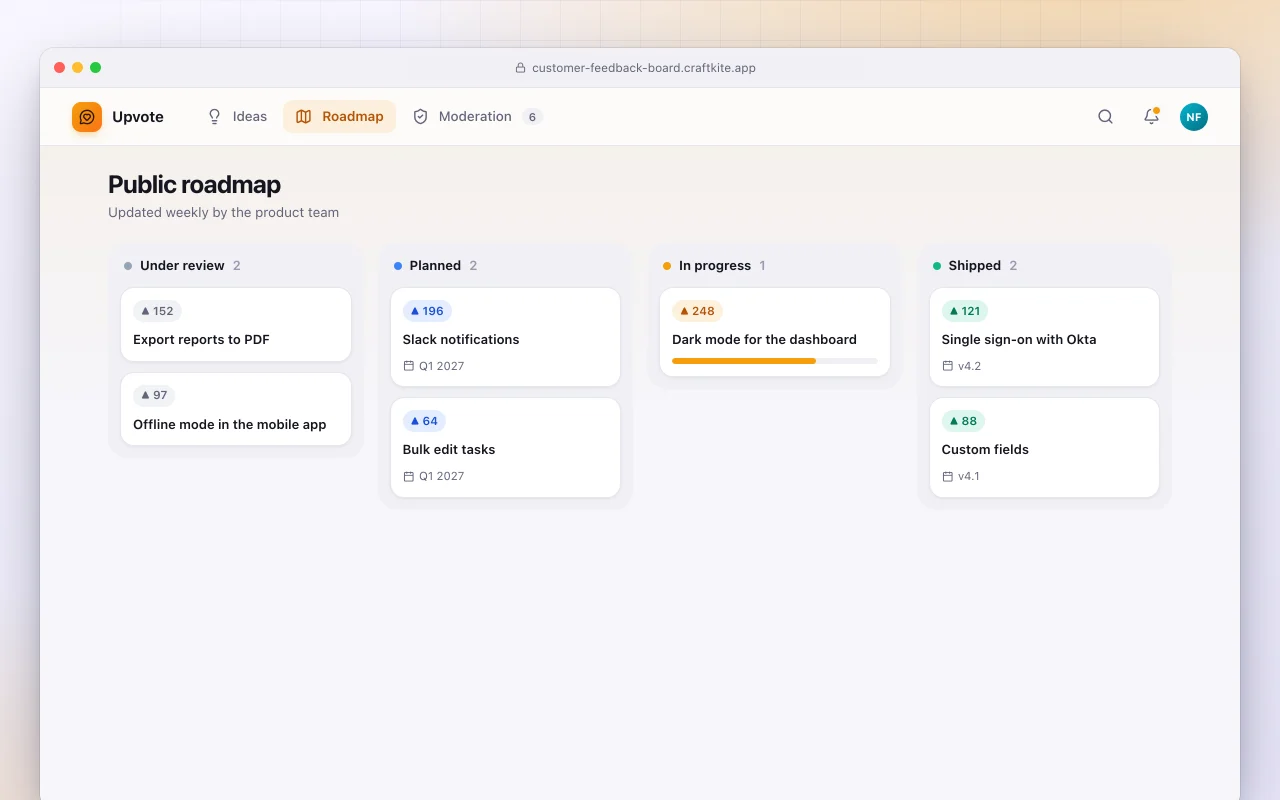Click the Upvote logo icon

(87, 117)
